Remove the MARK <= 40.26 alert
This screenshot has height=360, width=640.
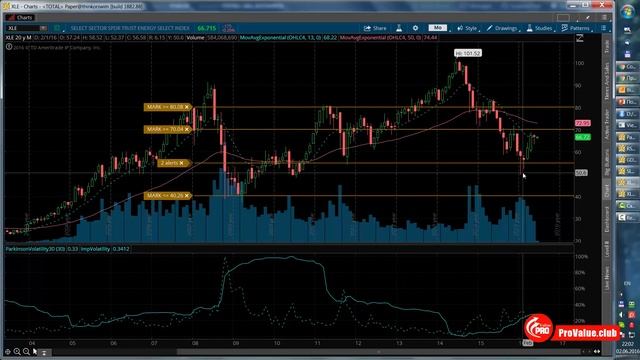(x=187, y=196)
